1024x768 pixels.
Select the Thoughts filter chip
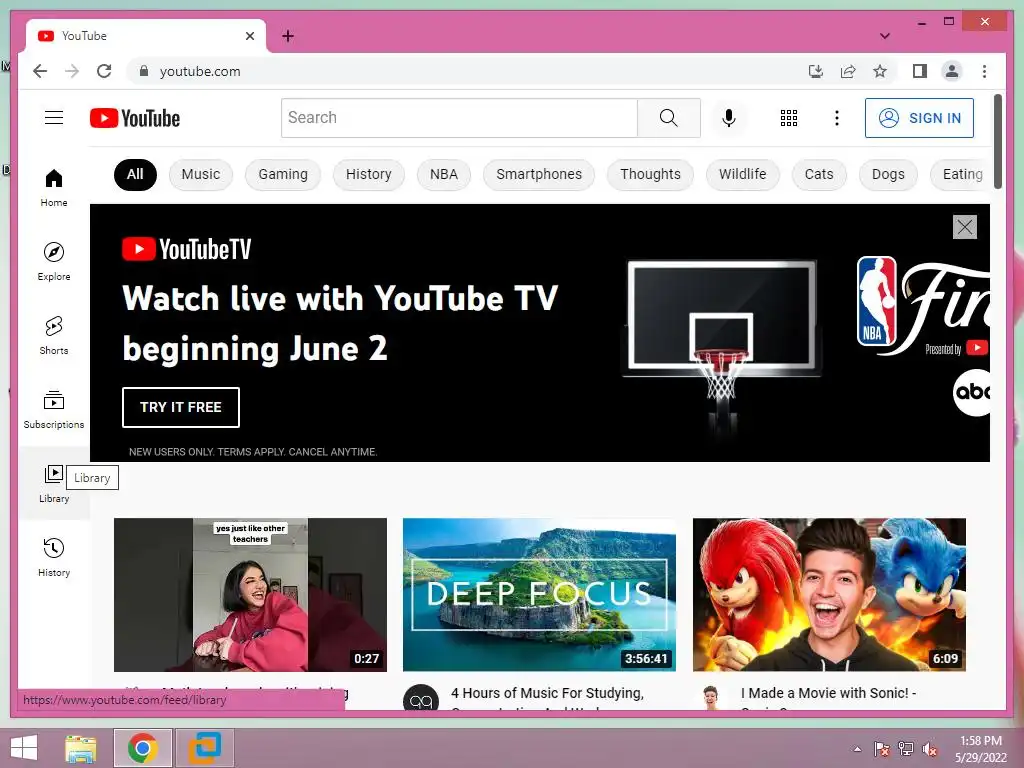(x=650, y=174)
